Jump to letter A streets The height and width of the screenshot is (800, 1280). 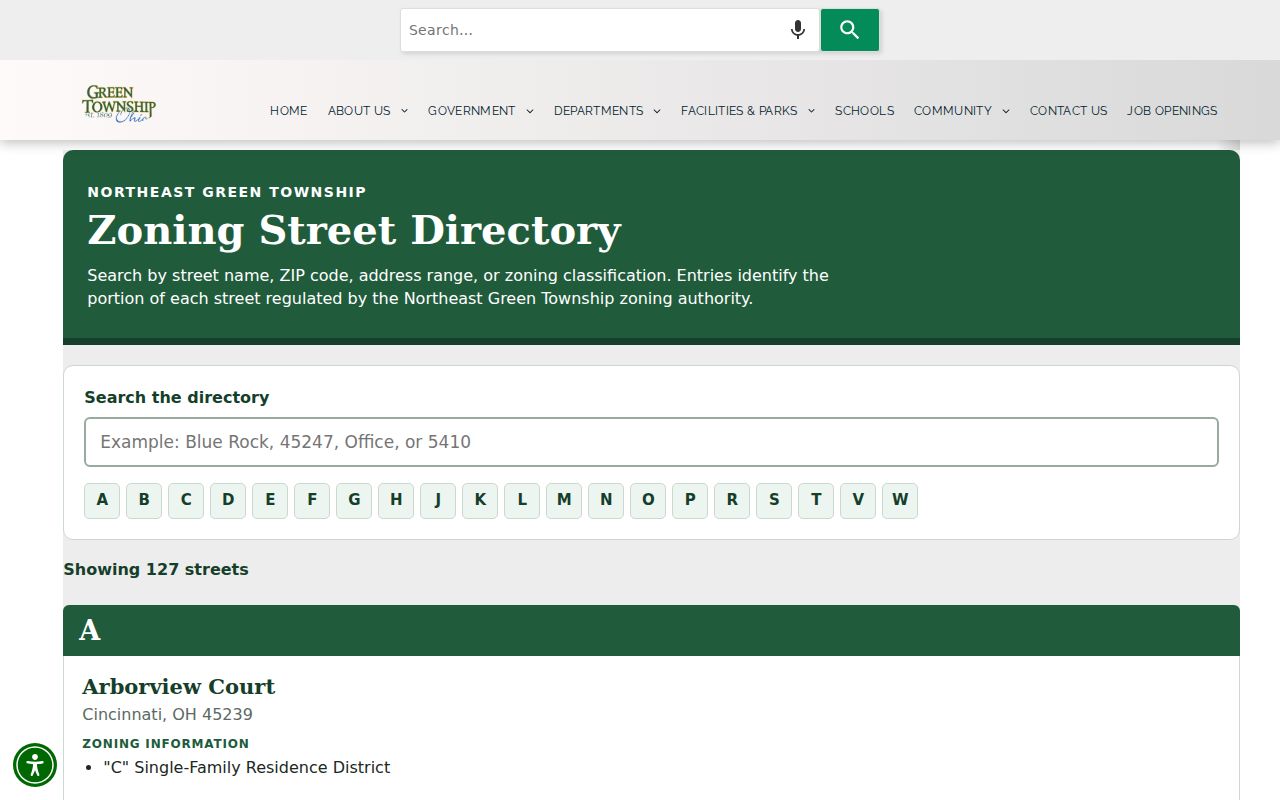(102, 501)
